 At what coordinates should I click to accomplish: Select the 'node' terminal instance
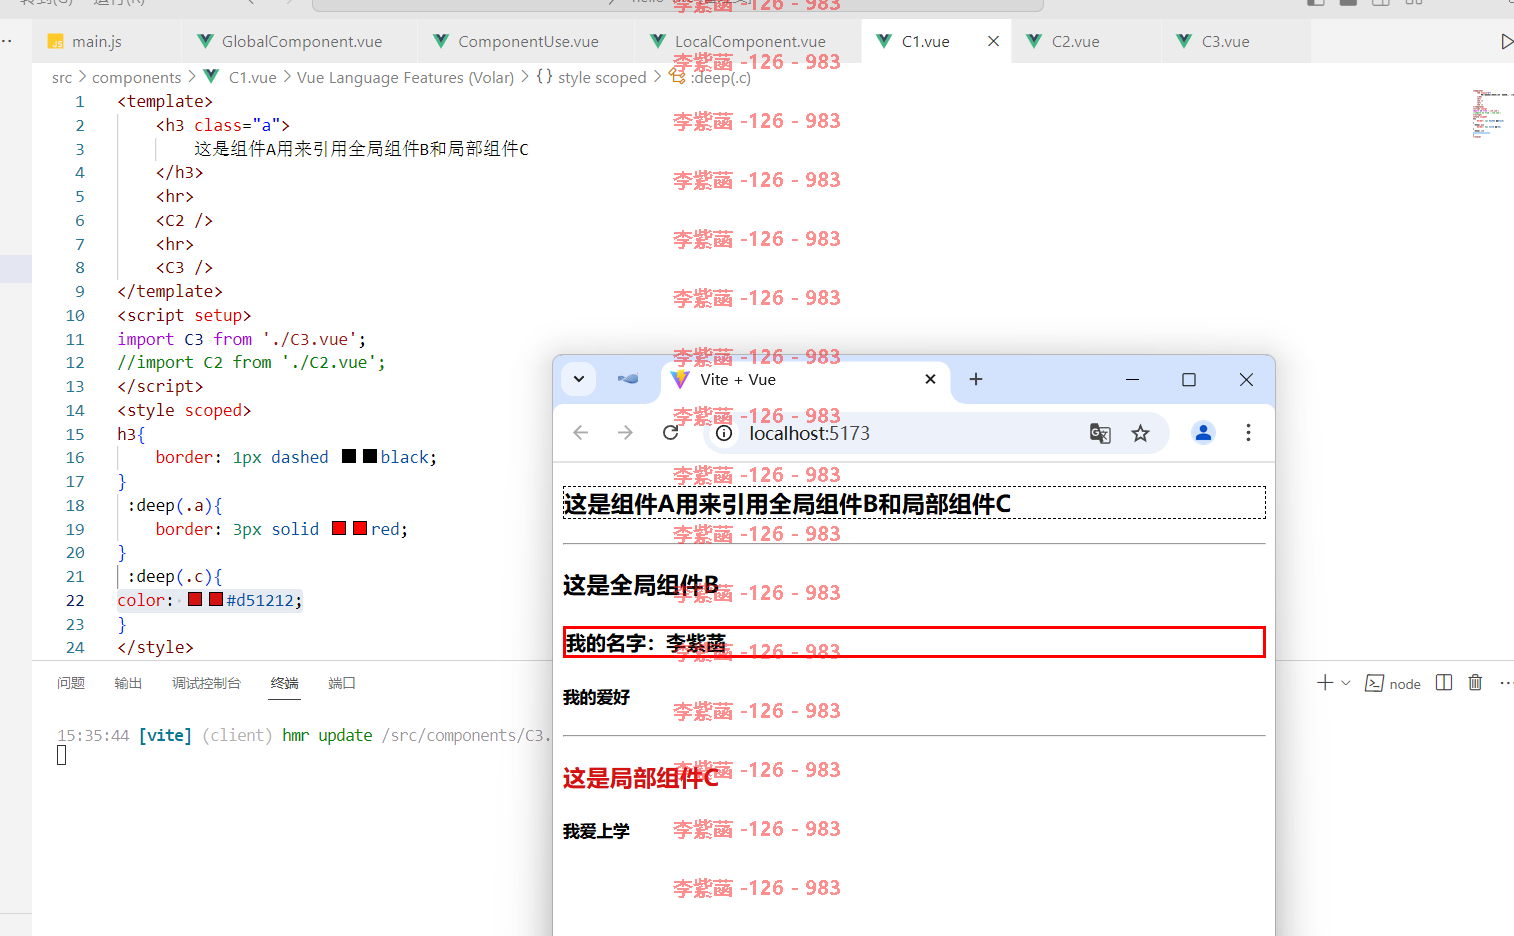[x=1393, y=683]
